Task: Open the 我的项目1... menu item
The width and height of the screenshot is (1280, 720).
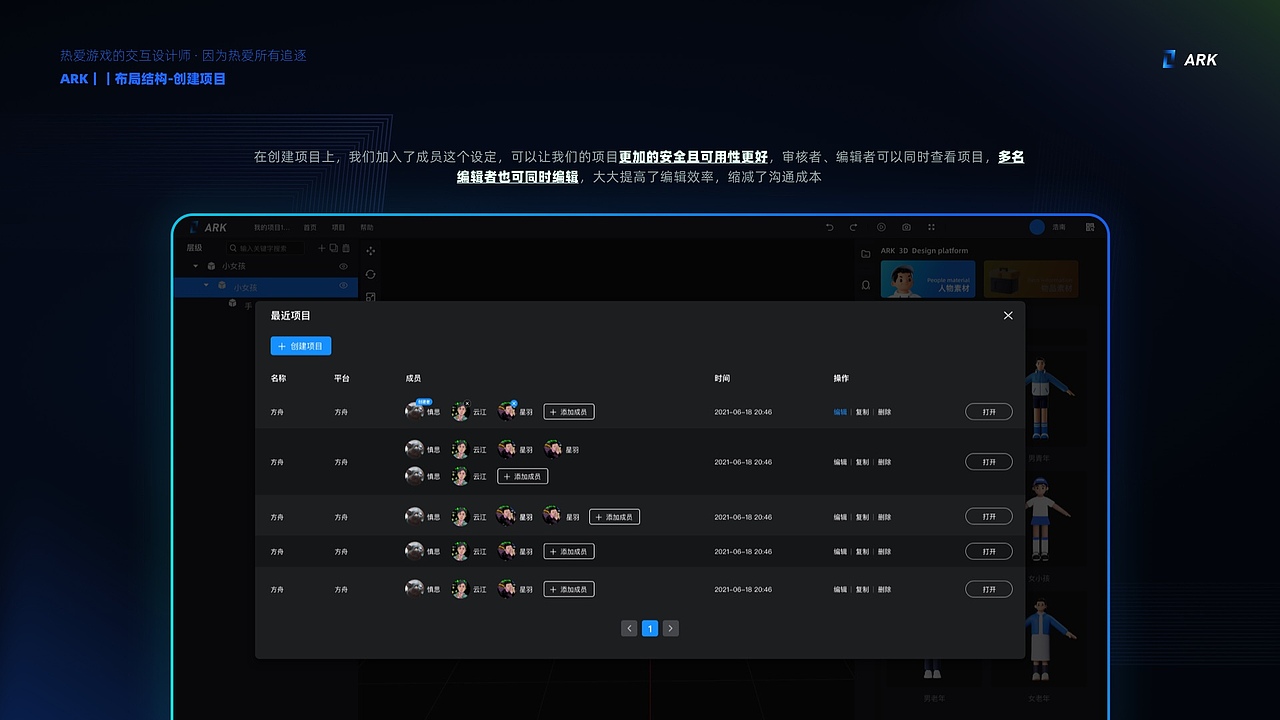Action: [271, 227]
